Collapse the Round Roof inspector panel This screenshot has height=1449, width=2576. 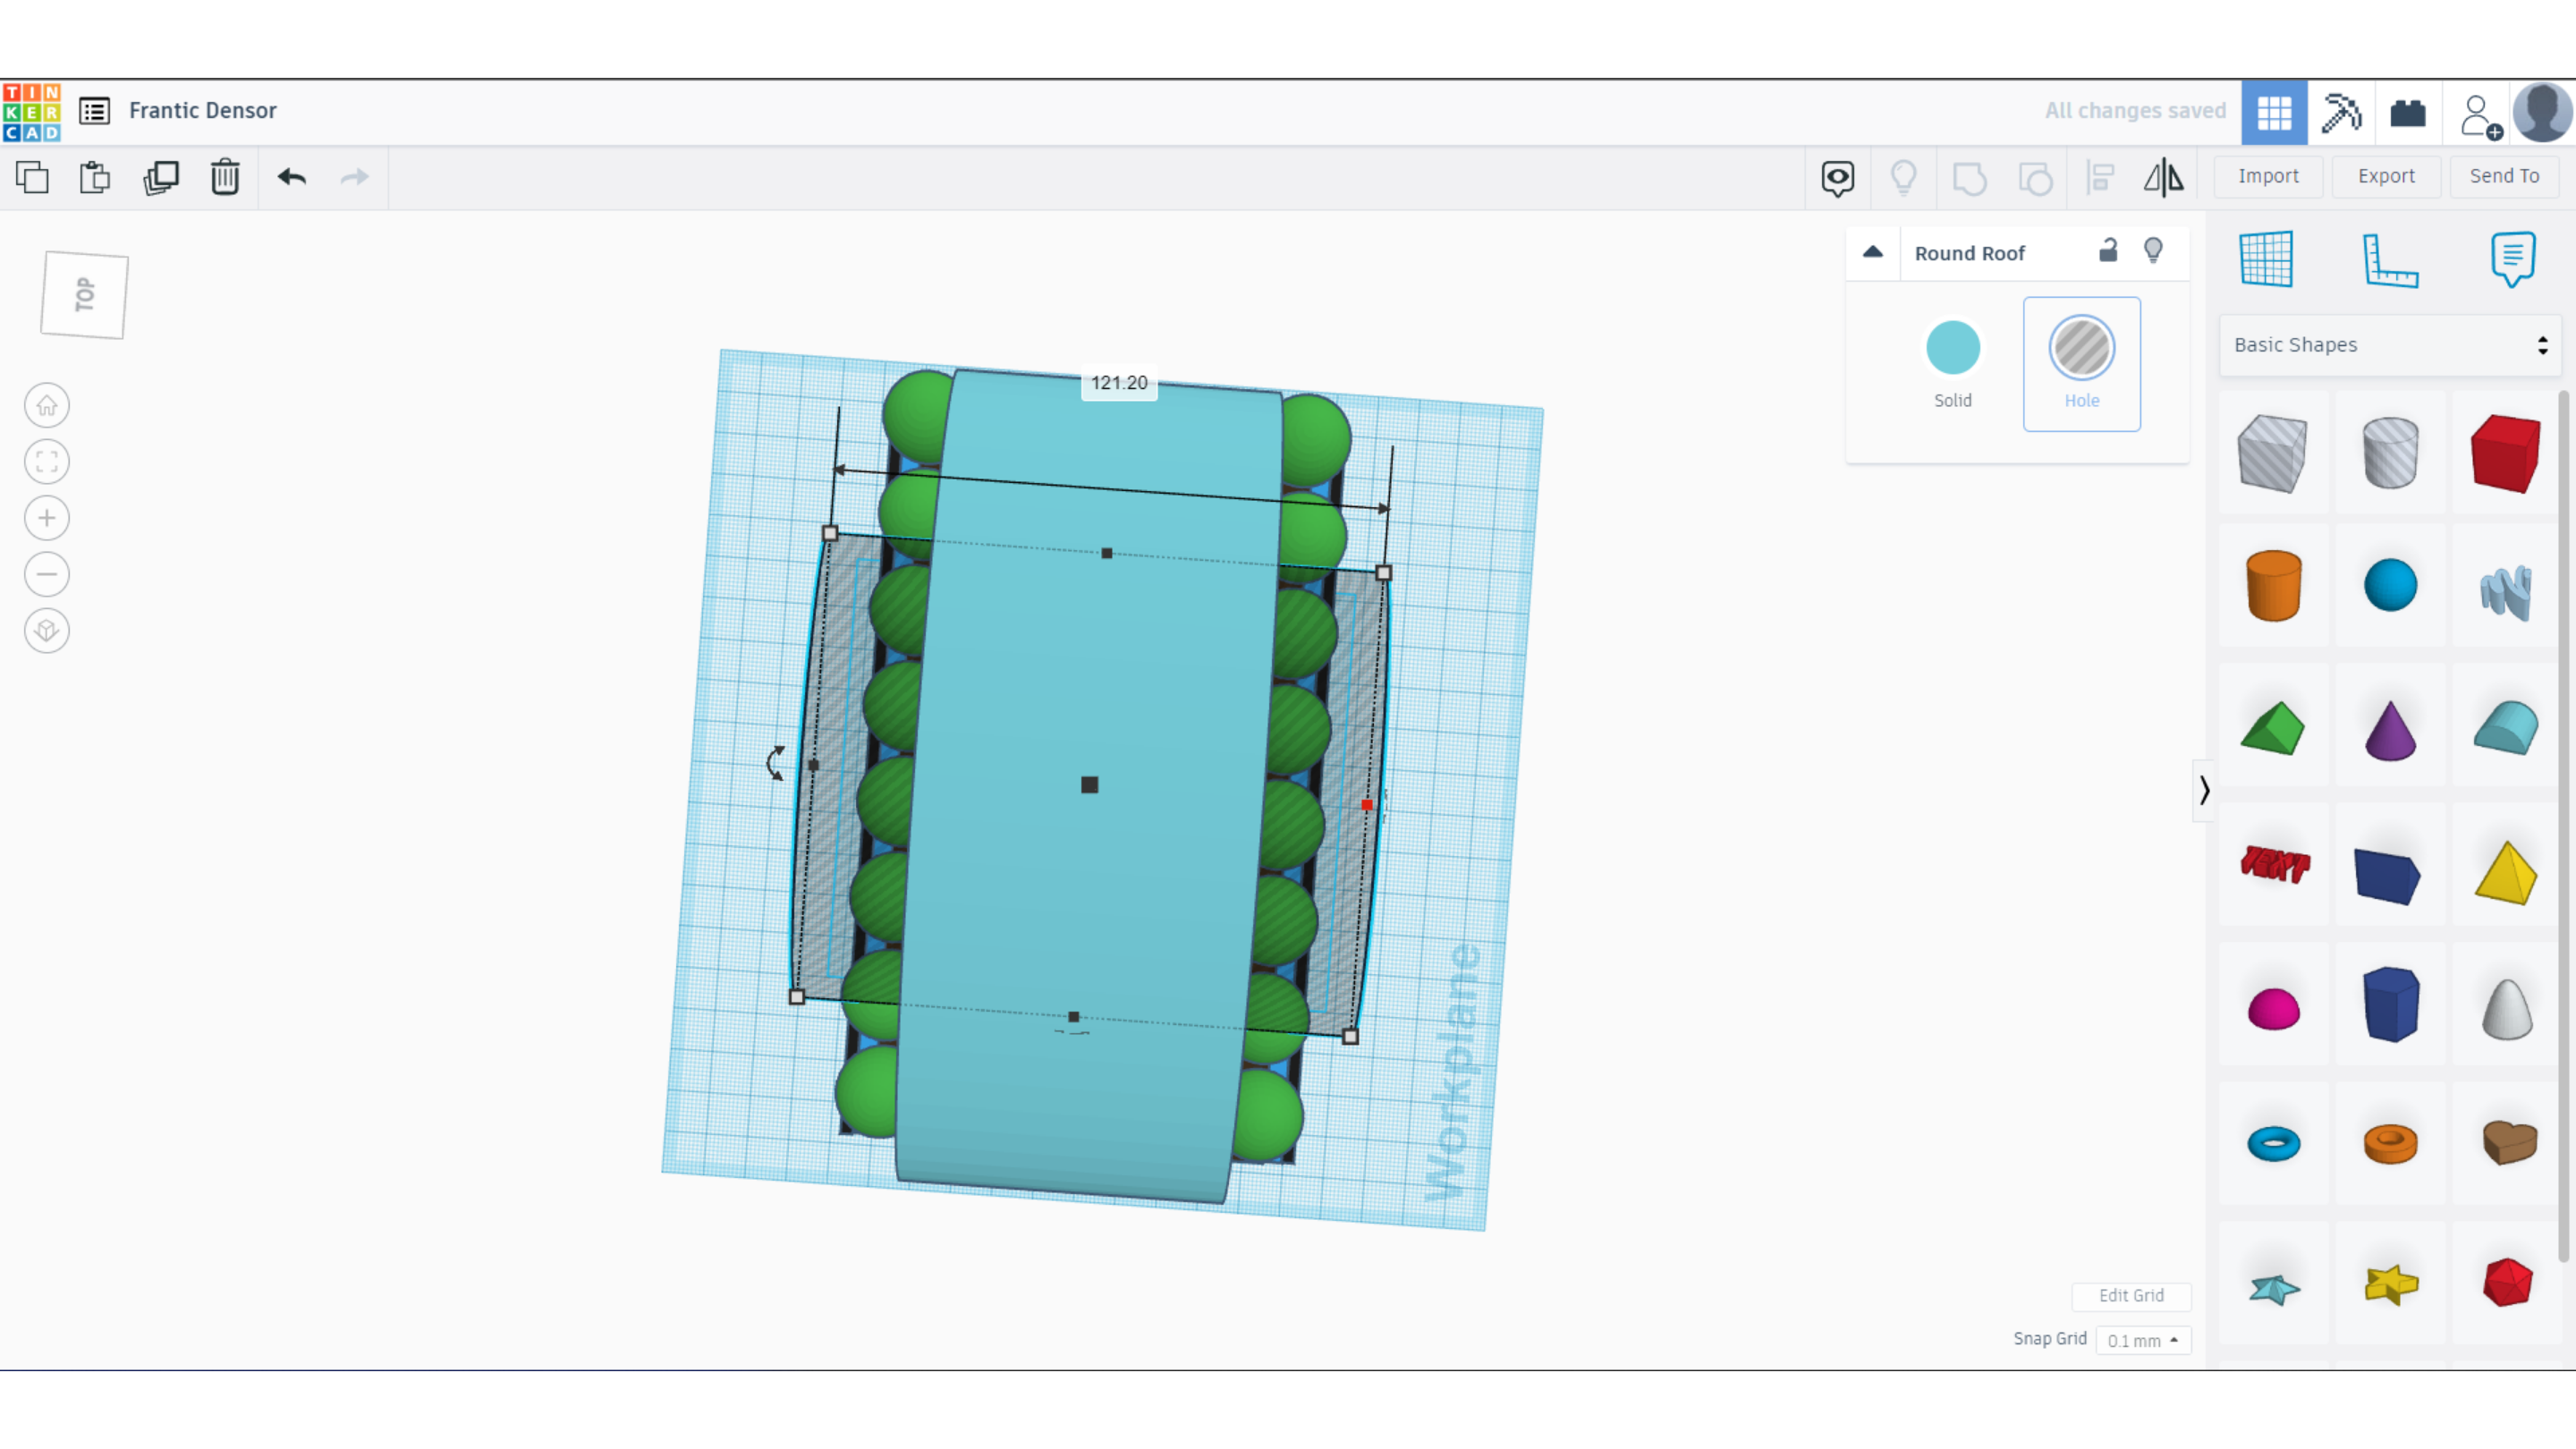tap(1873, 252)
